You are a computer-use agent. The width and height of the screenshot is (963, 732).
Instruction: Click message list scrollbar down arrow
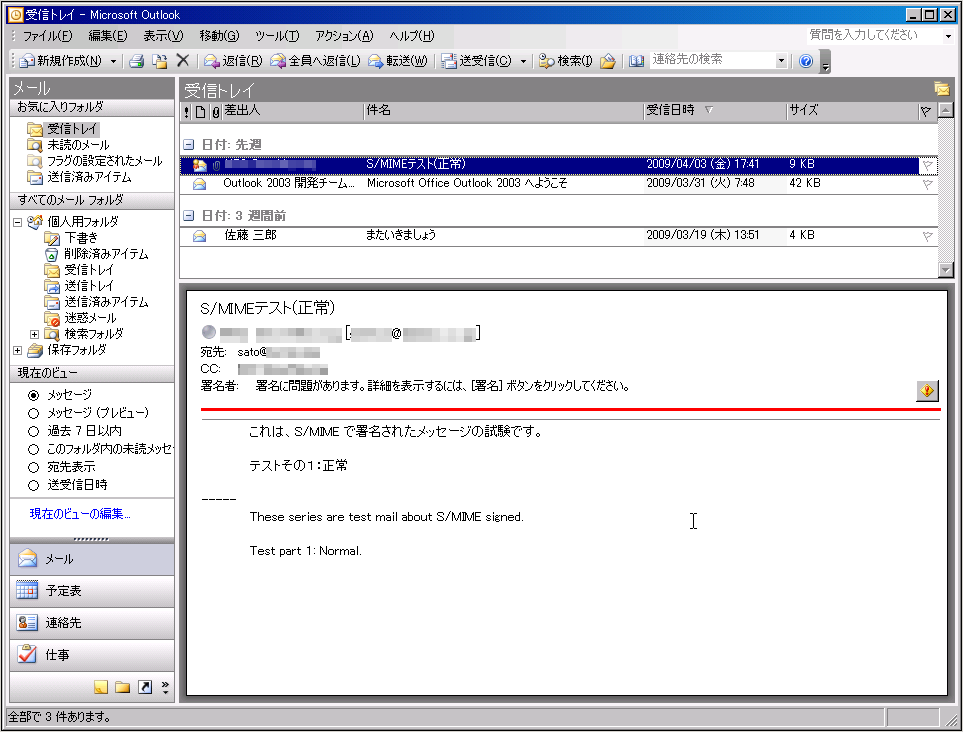point(946,270)
